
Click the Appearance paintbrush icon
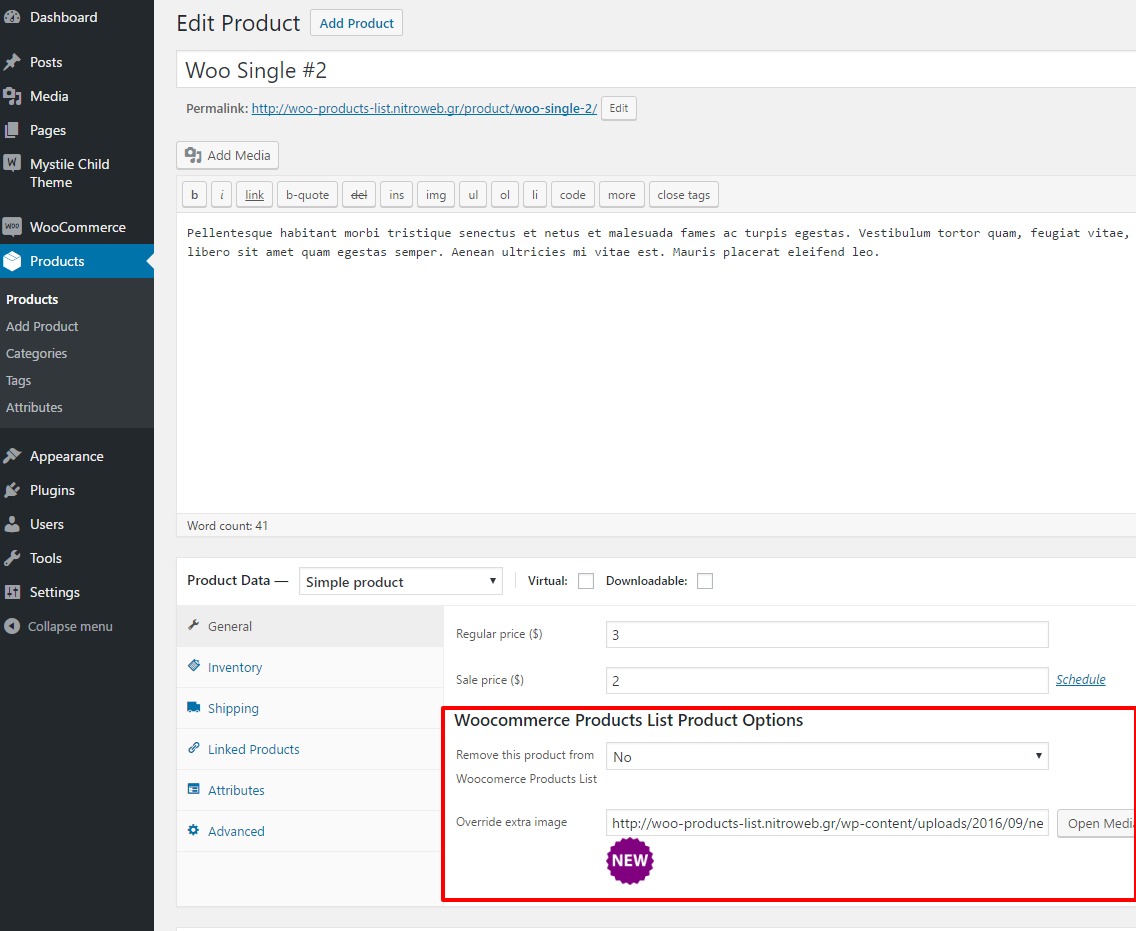click(x=12, y=456)
